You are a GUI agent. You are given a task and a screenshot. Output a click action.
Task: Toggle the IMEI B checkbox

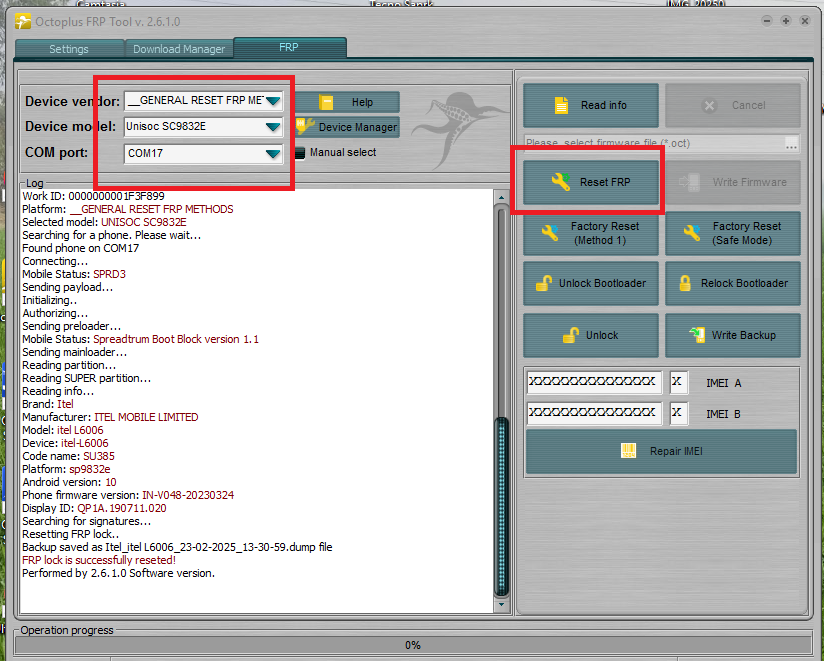pyautogui.click(x=678, y=413)
